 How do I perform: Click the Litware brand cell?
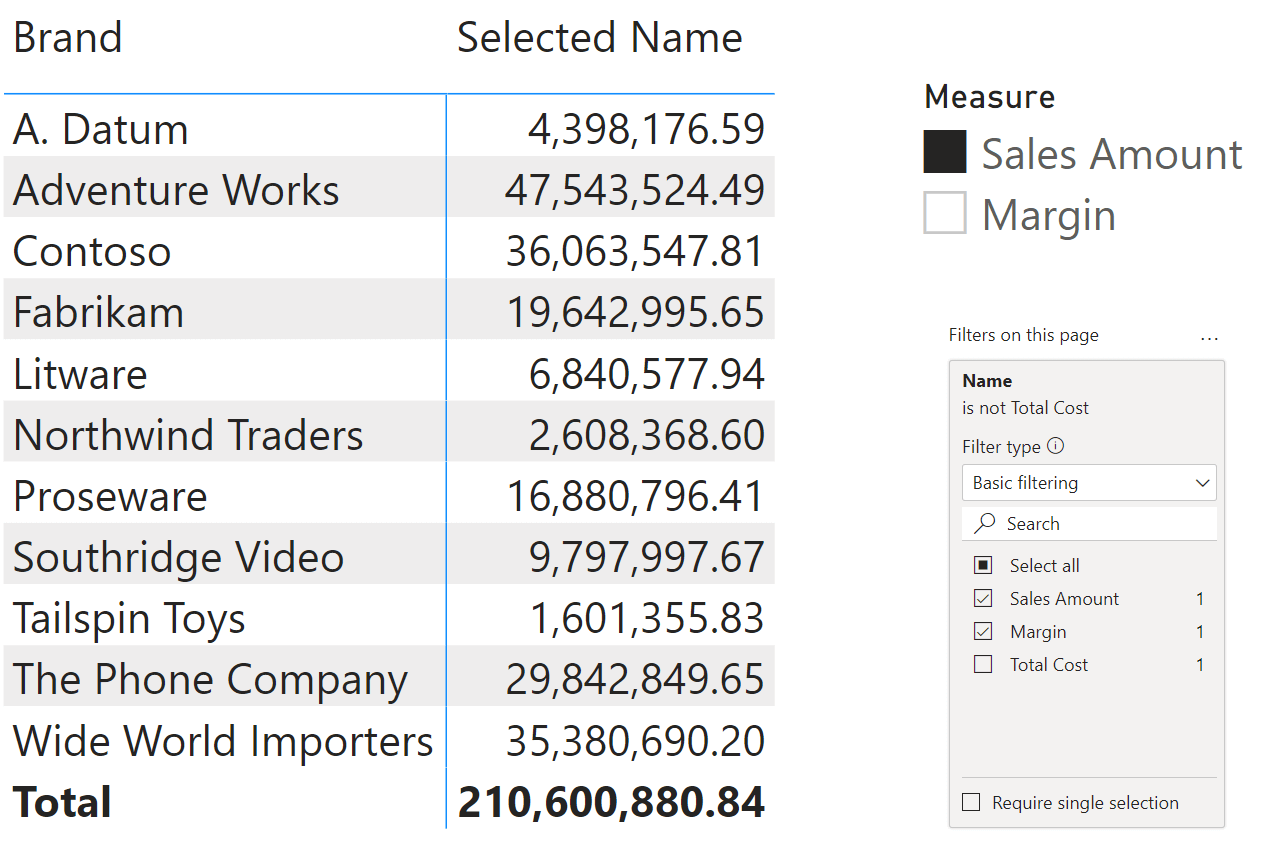[x=80, y=374]
